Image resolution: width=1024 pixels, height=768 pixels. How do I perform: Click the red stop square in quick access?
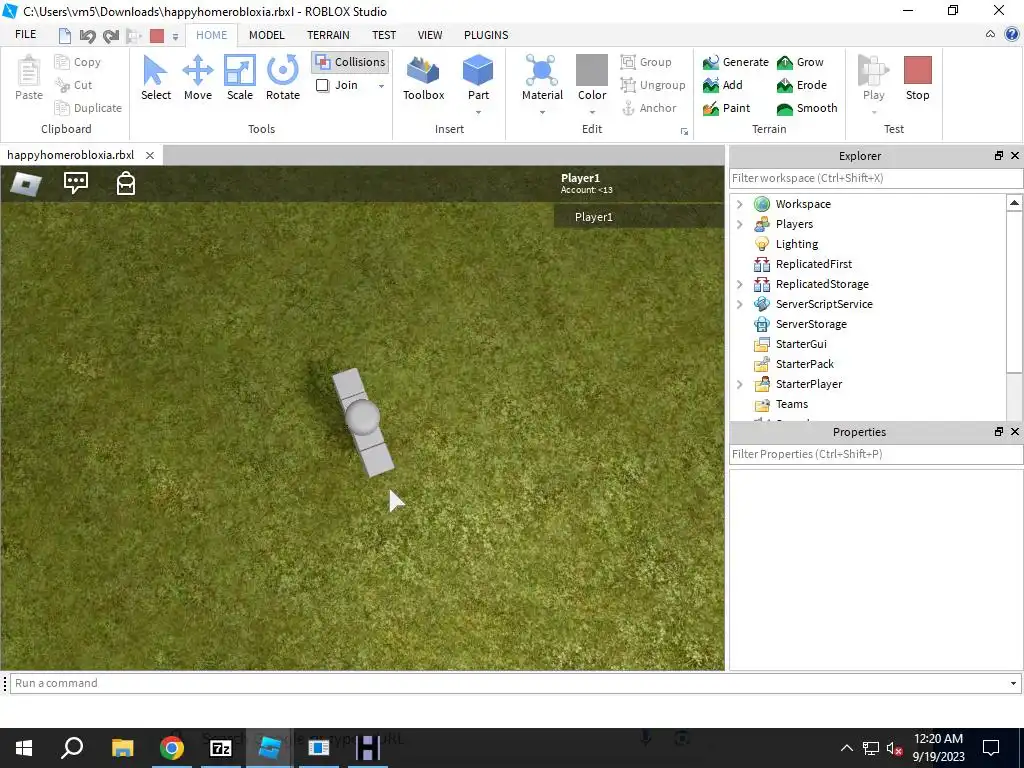[157, 36]
